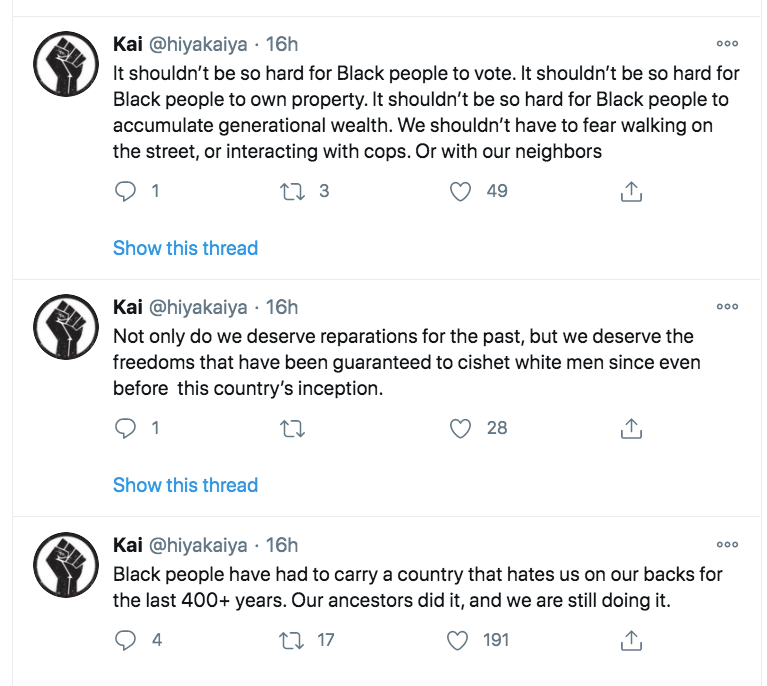Open more options on the 400+ years tweet

727,545
